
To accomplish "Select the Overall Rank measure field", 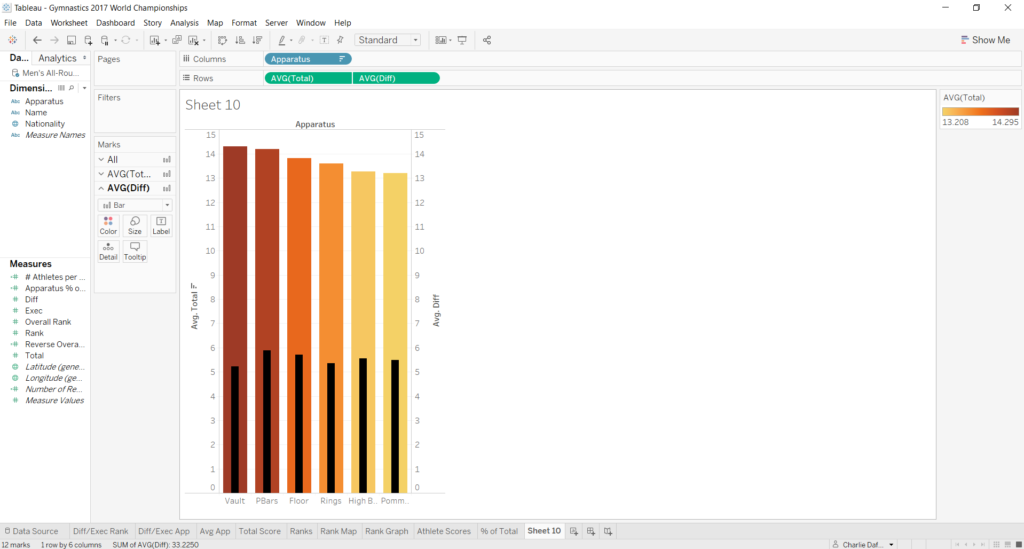I will click(48, 322).
